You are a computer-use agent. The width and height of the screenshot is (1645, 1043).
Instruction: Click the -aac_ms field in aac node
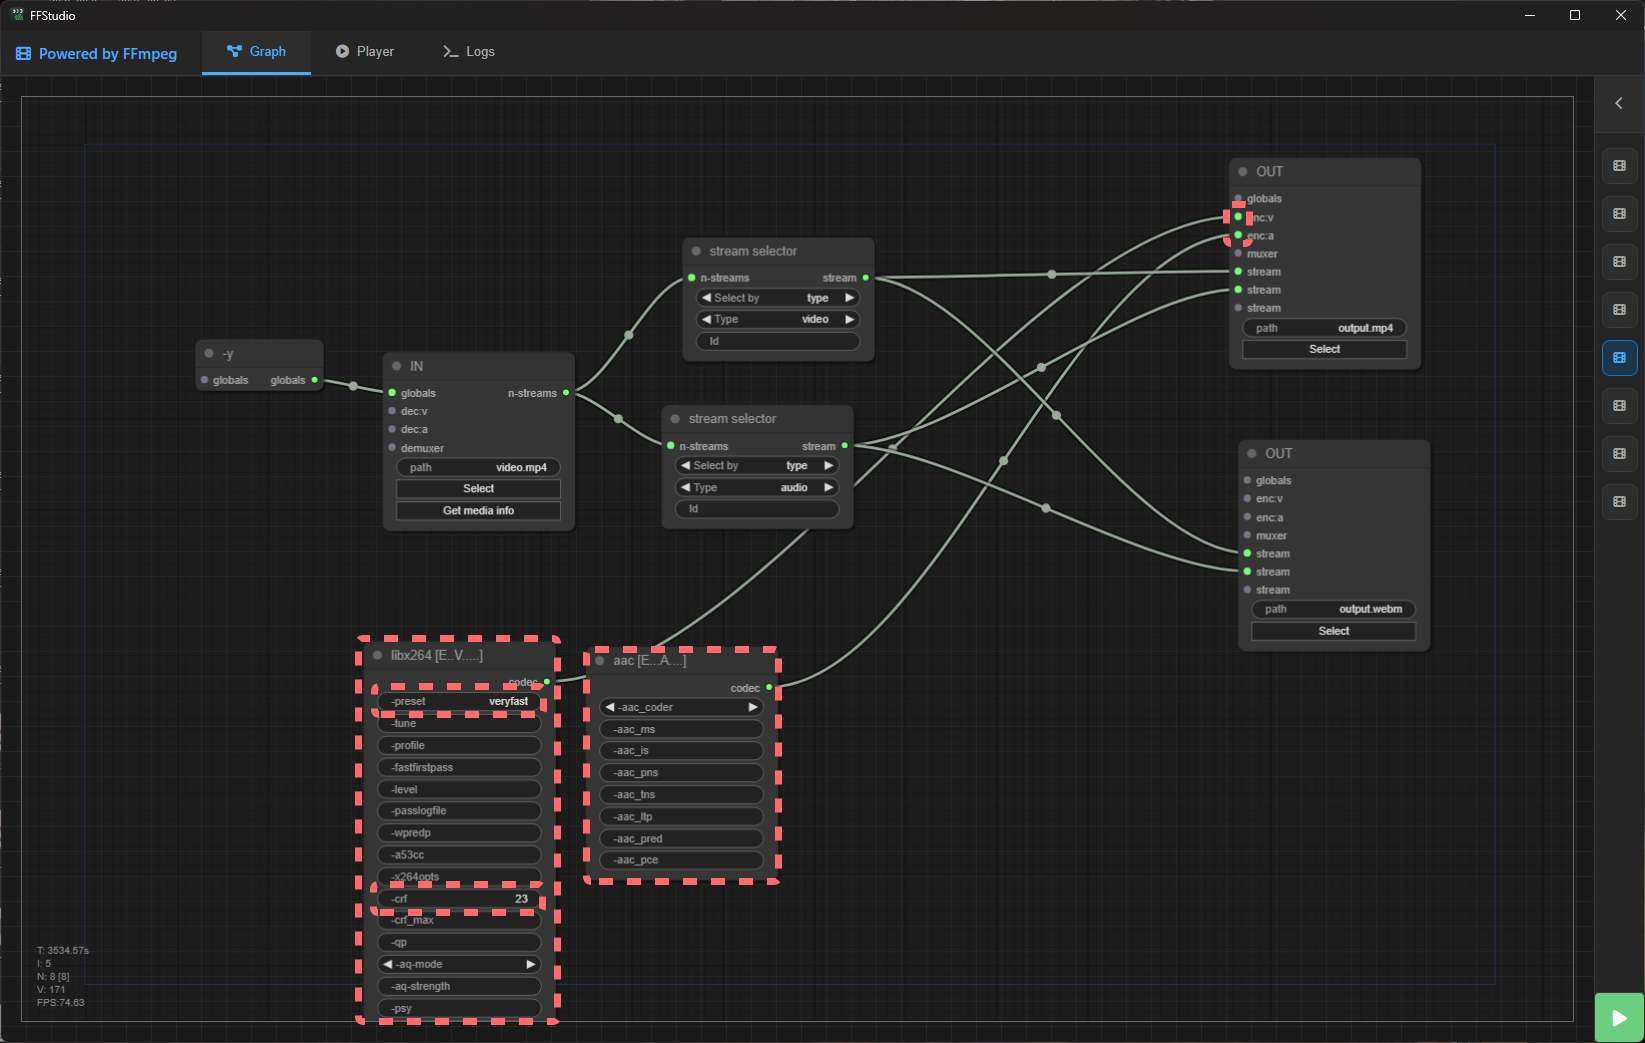(x=681, y=729)
